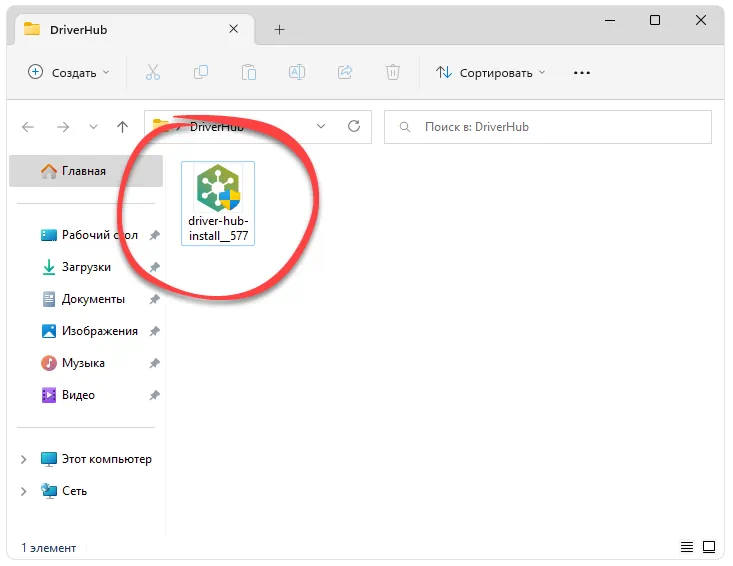
Task: Click the pin icon next to Музыка
Action: coord(154,363)
